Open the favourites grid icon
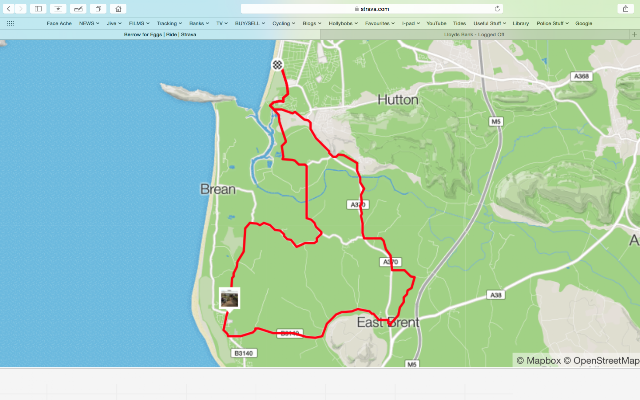Screen dimensions: 640x400 tap(11, 23)
